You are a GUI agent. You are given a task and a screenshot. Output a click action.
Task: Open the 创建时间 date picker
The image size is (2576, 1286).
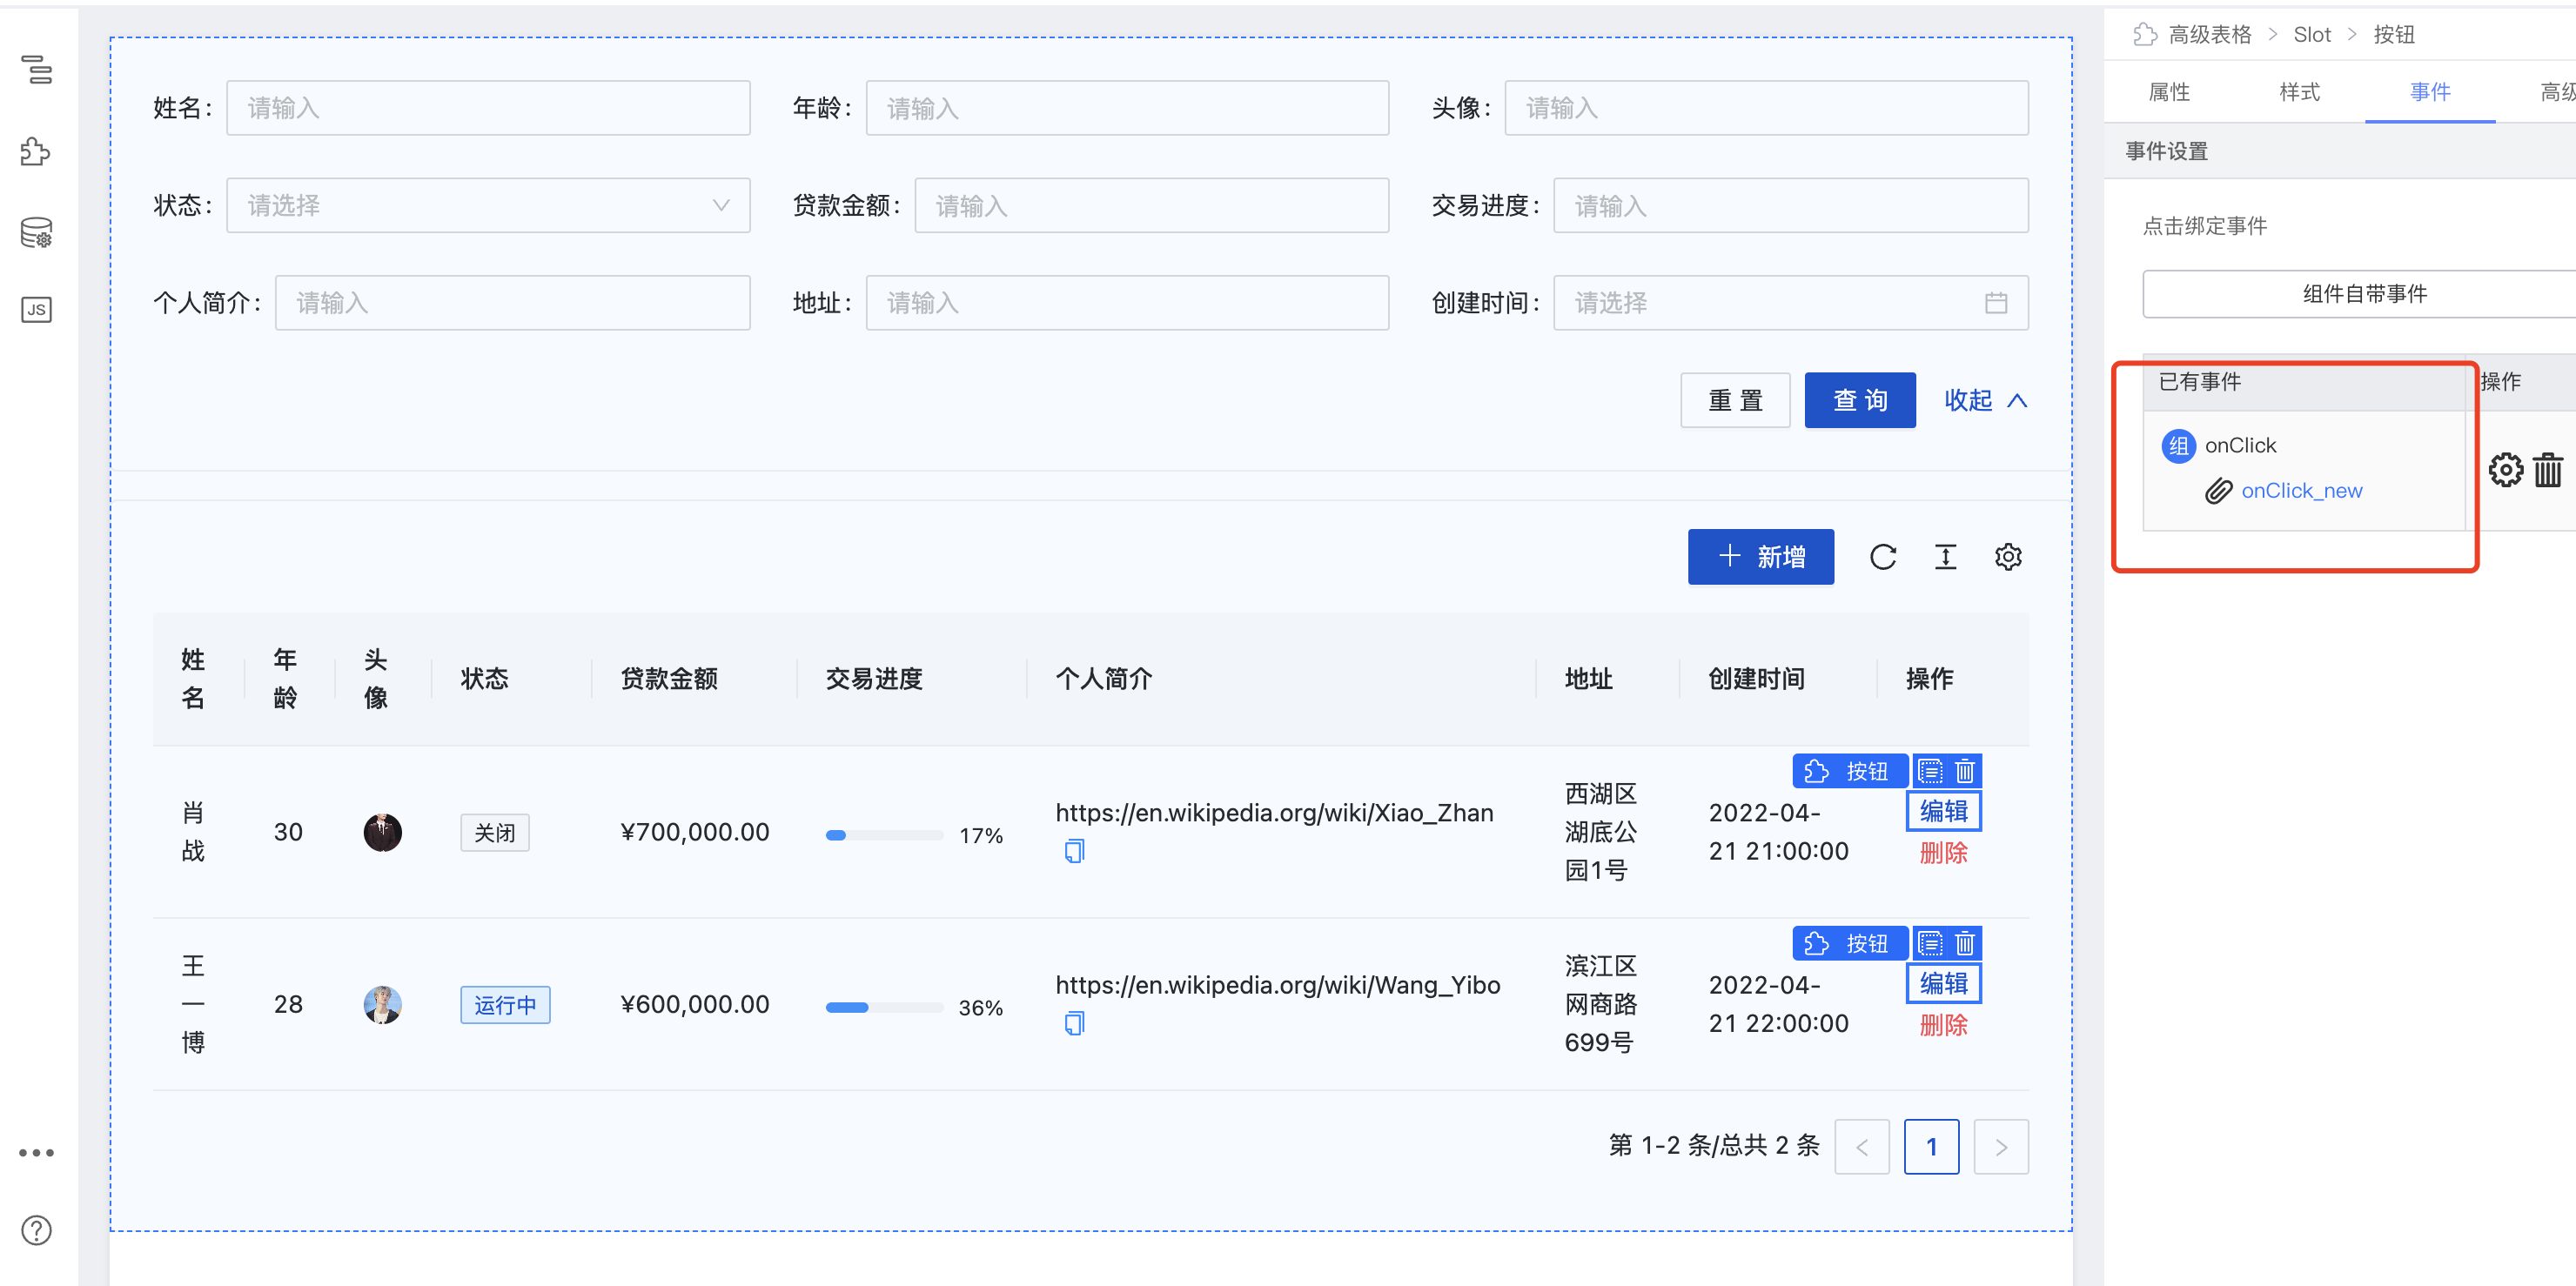tap(1790, 303)
